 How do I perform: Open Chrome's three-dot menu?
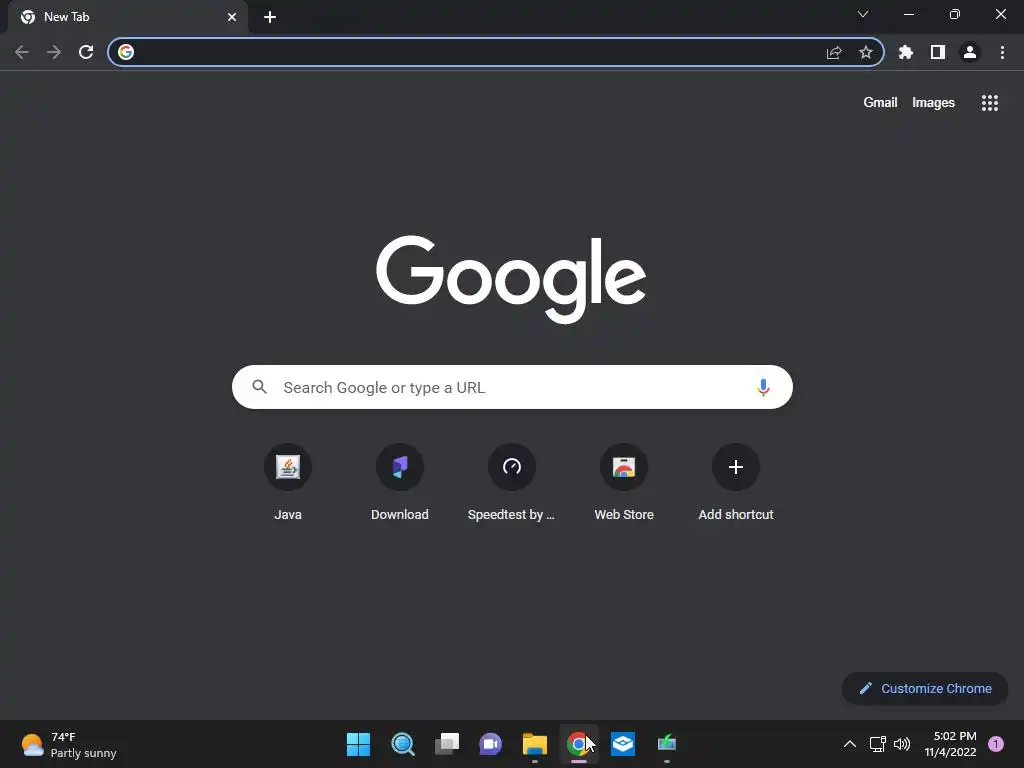pos(1002,52)
